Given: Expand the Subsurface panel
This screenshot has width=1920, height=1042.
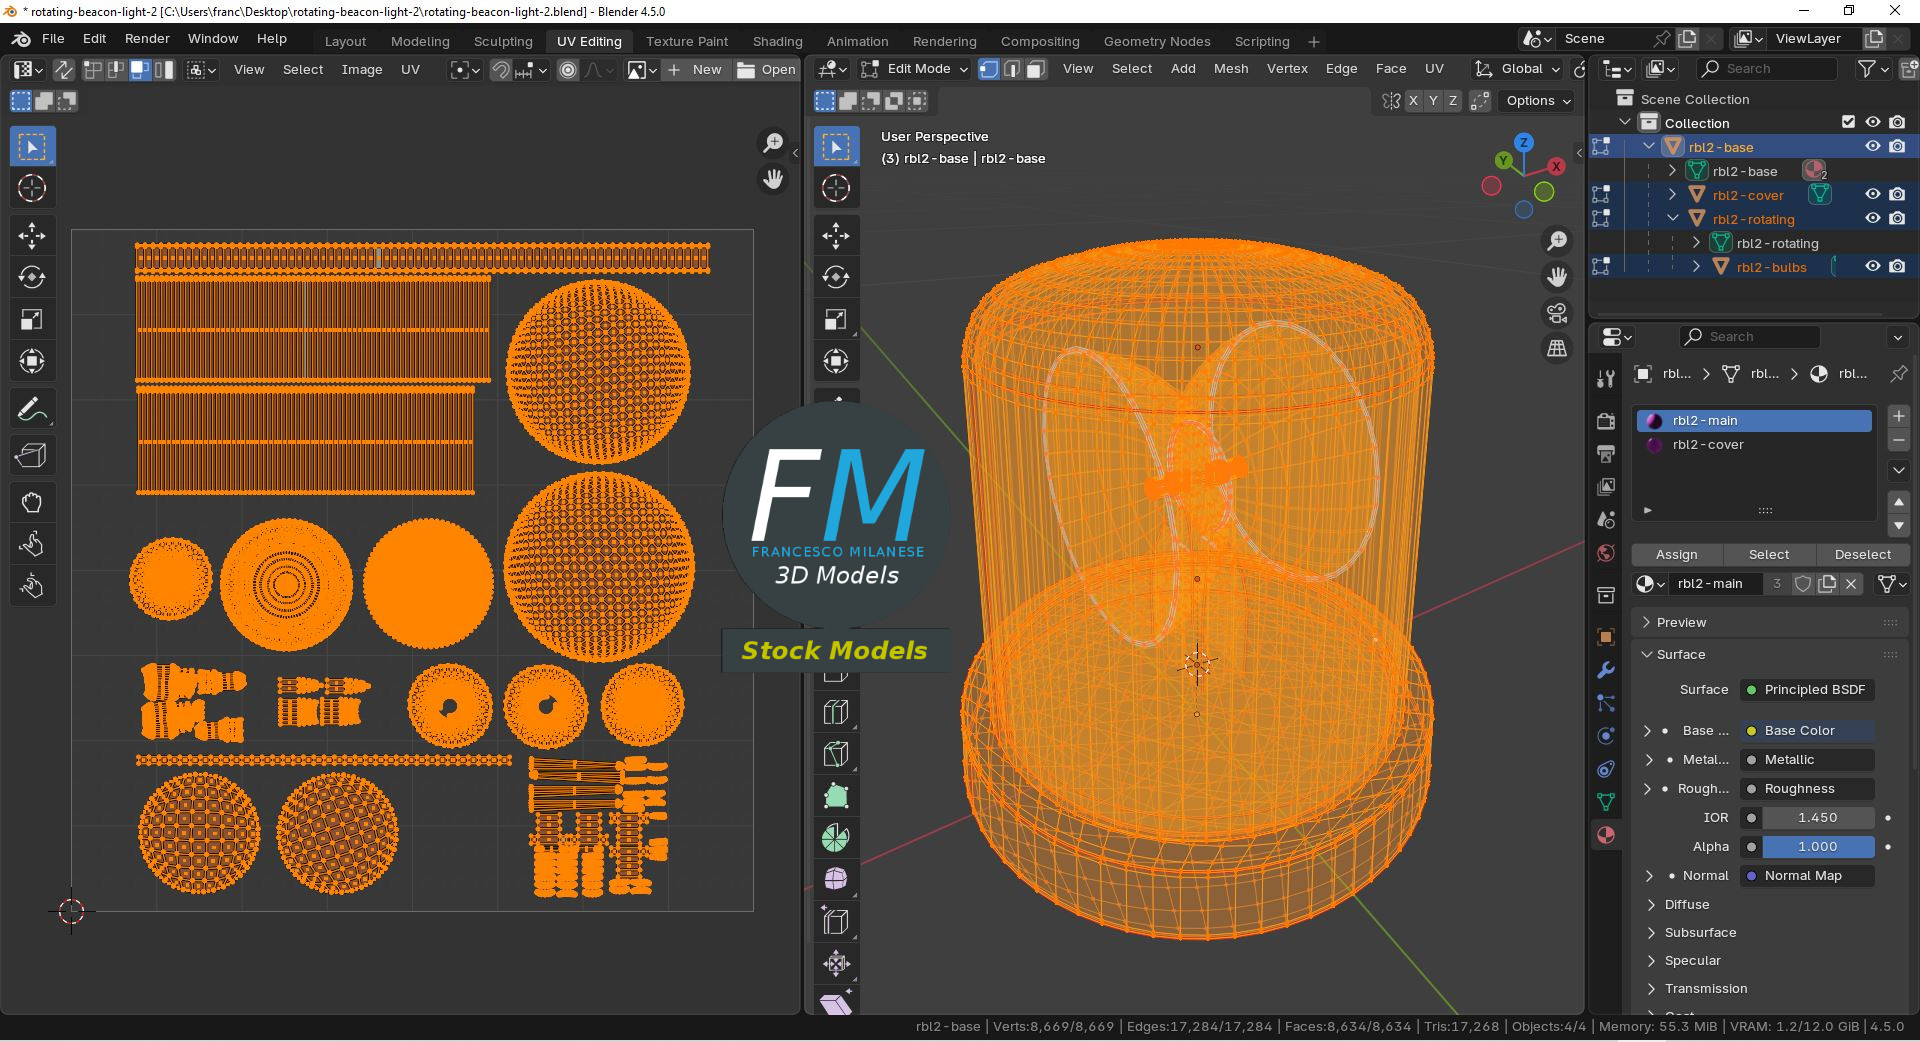Looking at the screenshot, I should click(x=1700, y=933).
